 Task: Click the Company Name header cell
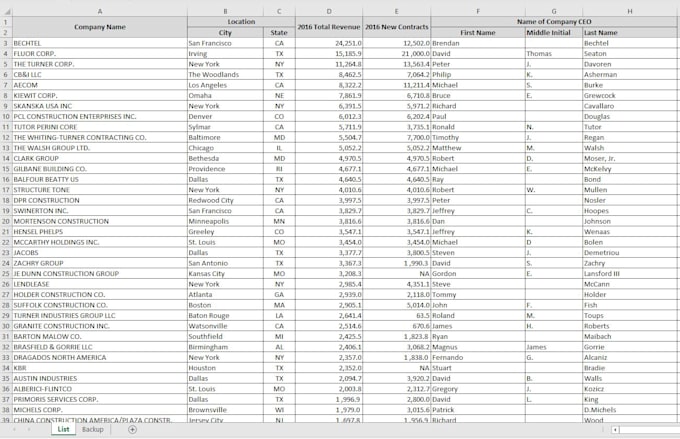[x=100, y=27]
